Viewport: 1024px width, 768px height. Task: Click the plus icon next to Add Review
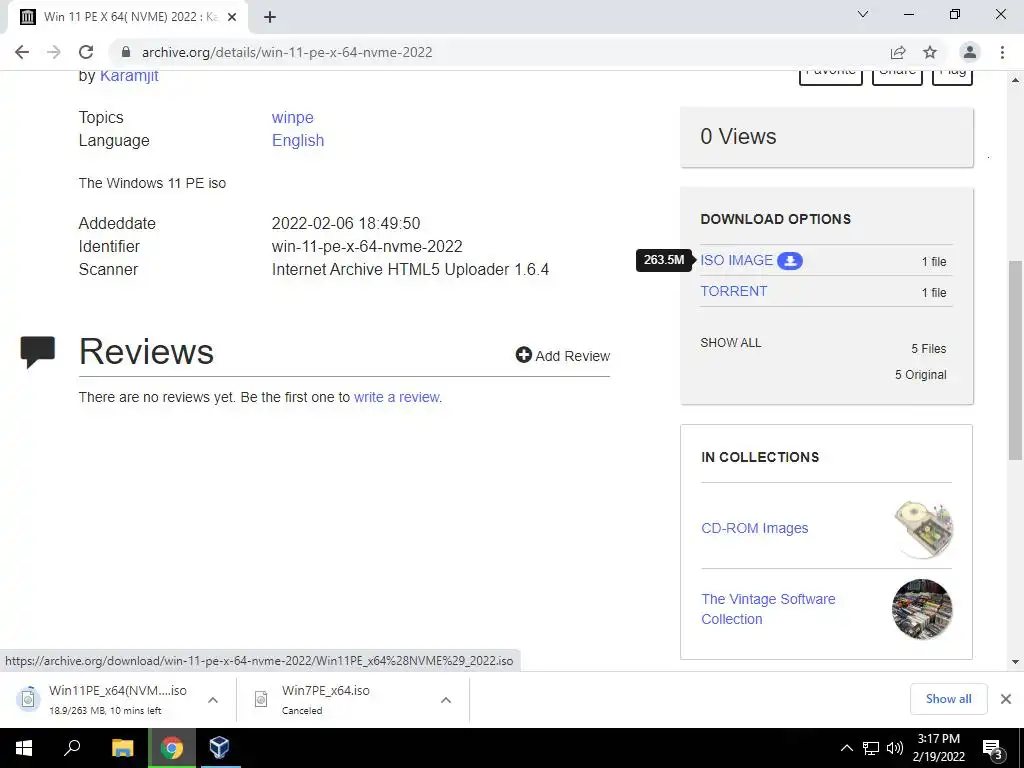pyautogui.click(x=524, y=355)
